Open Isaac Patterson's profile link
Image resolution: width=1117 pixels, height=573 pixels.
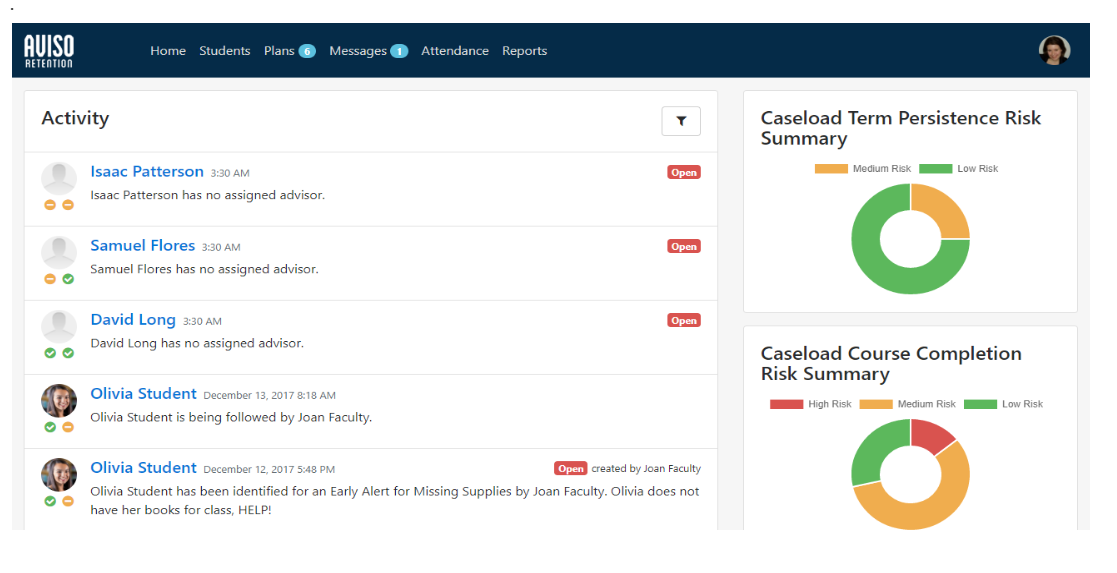pos(147,172)
